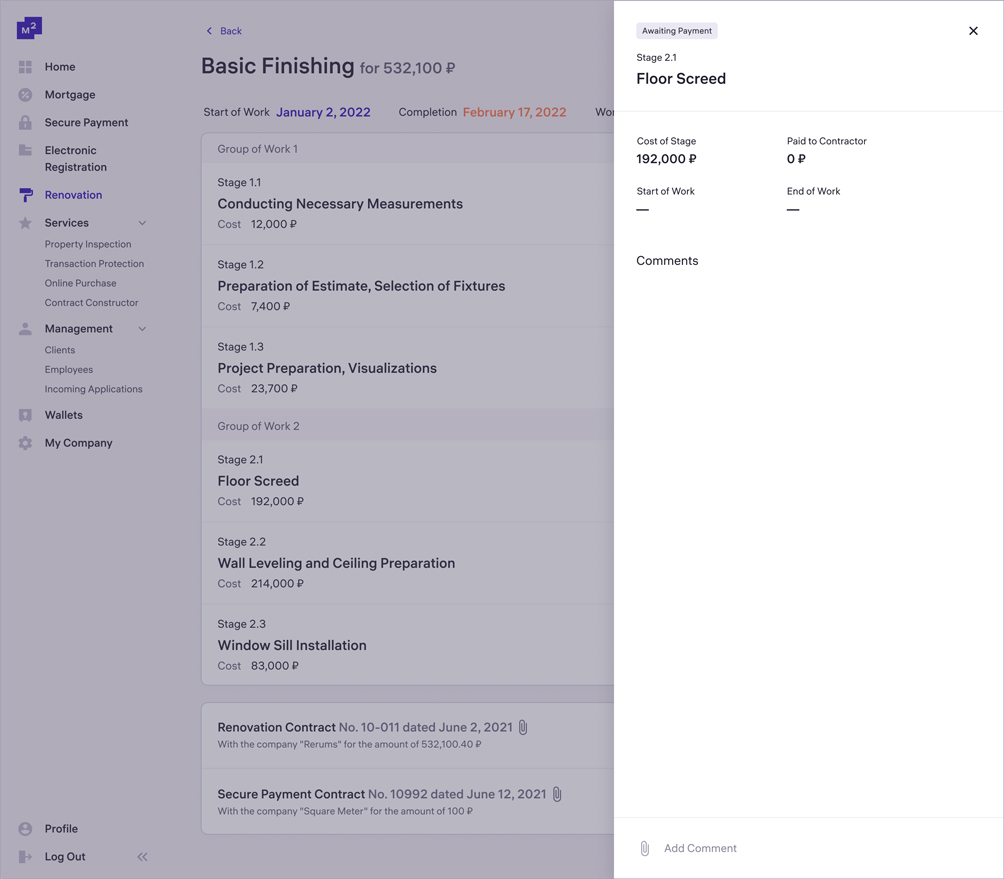Click the M2 logo

(28, 27)
